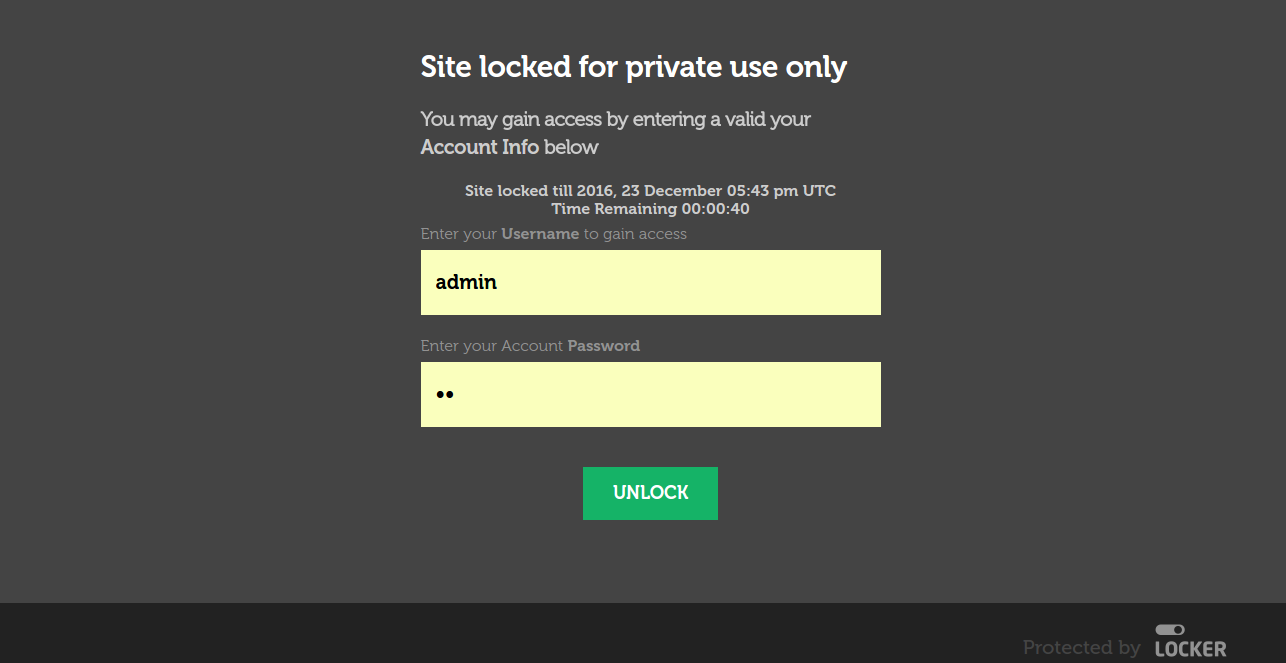
Task: Focus the Username input field
Action: click(x=651, y=282)
